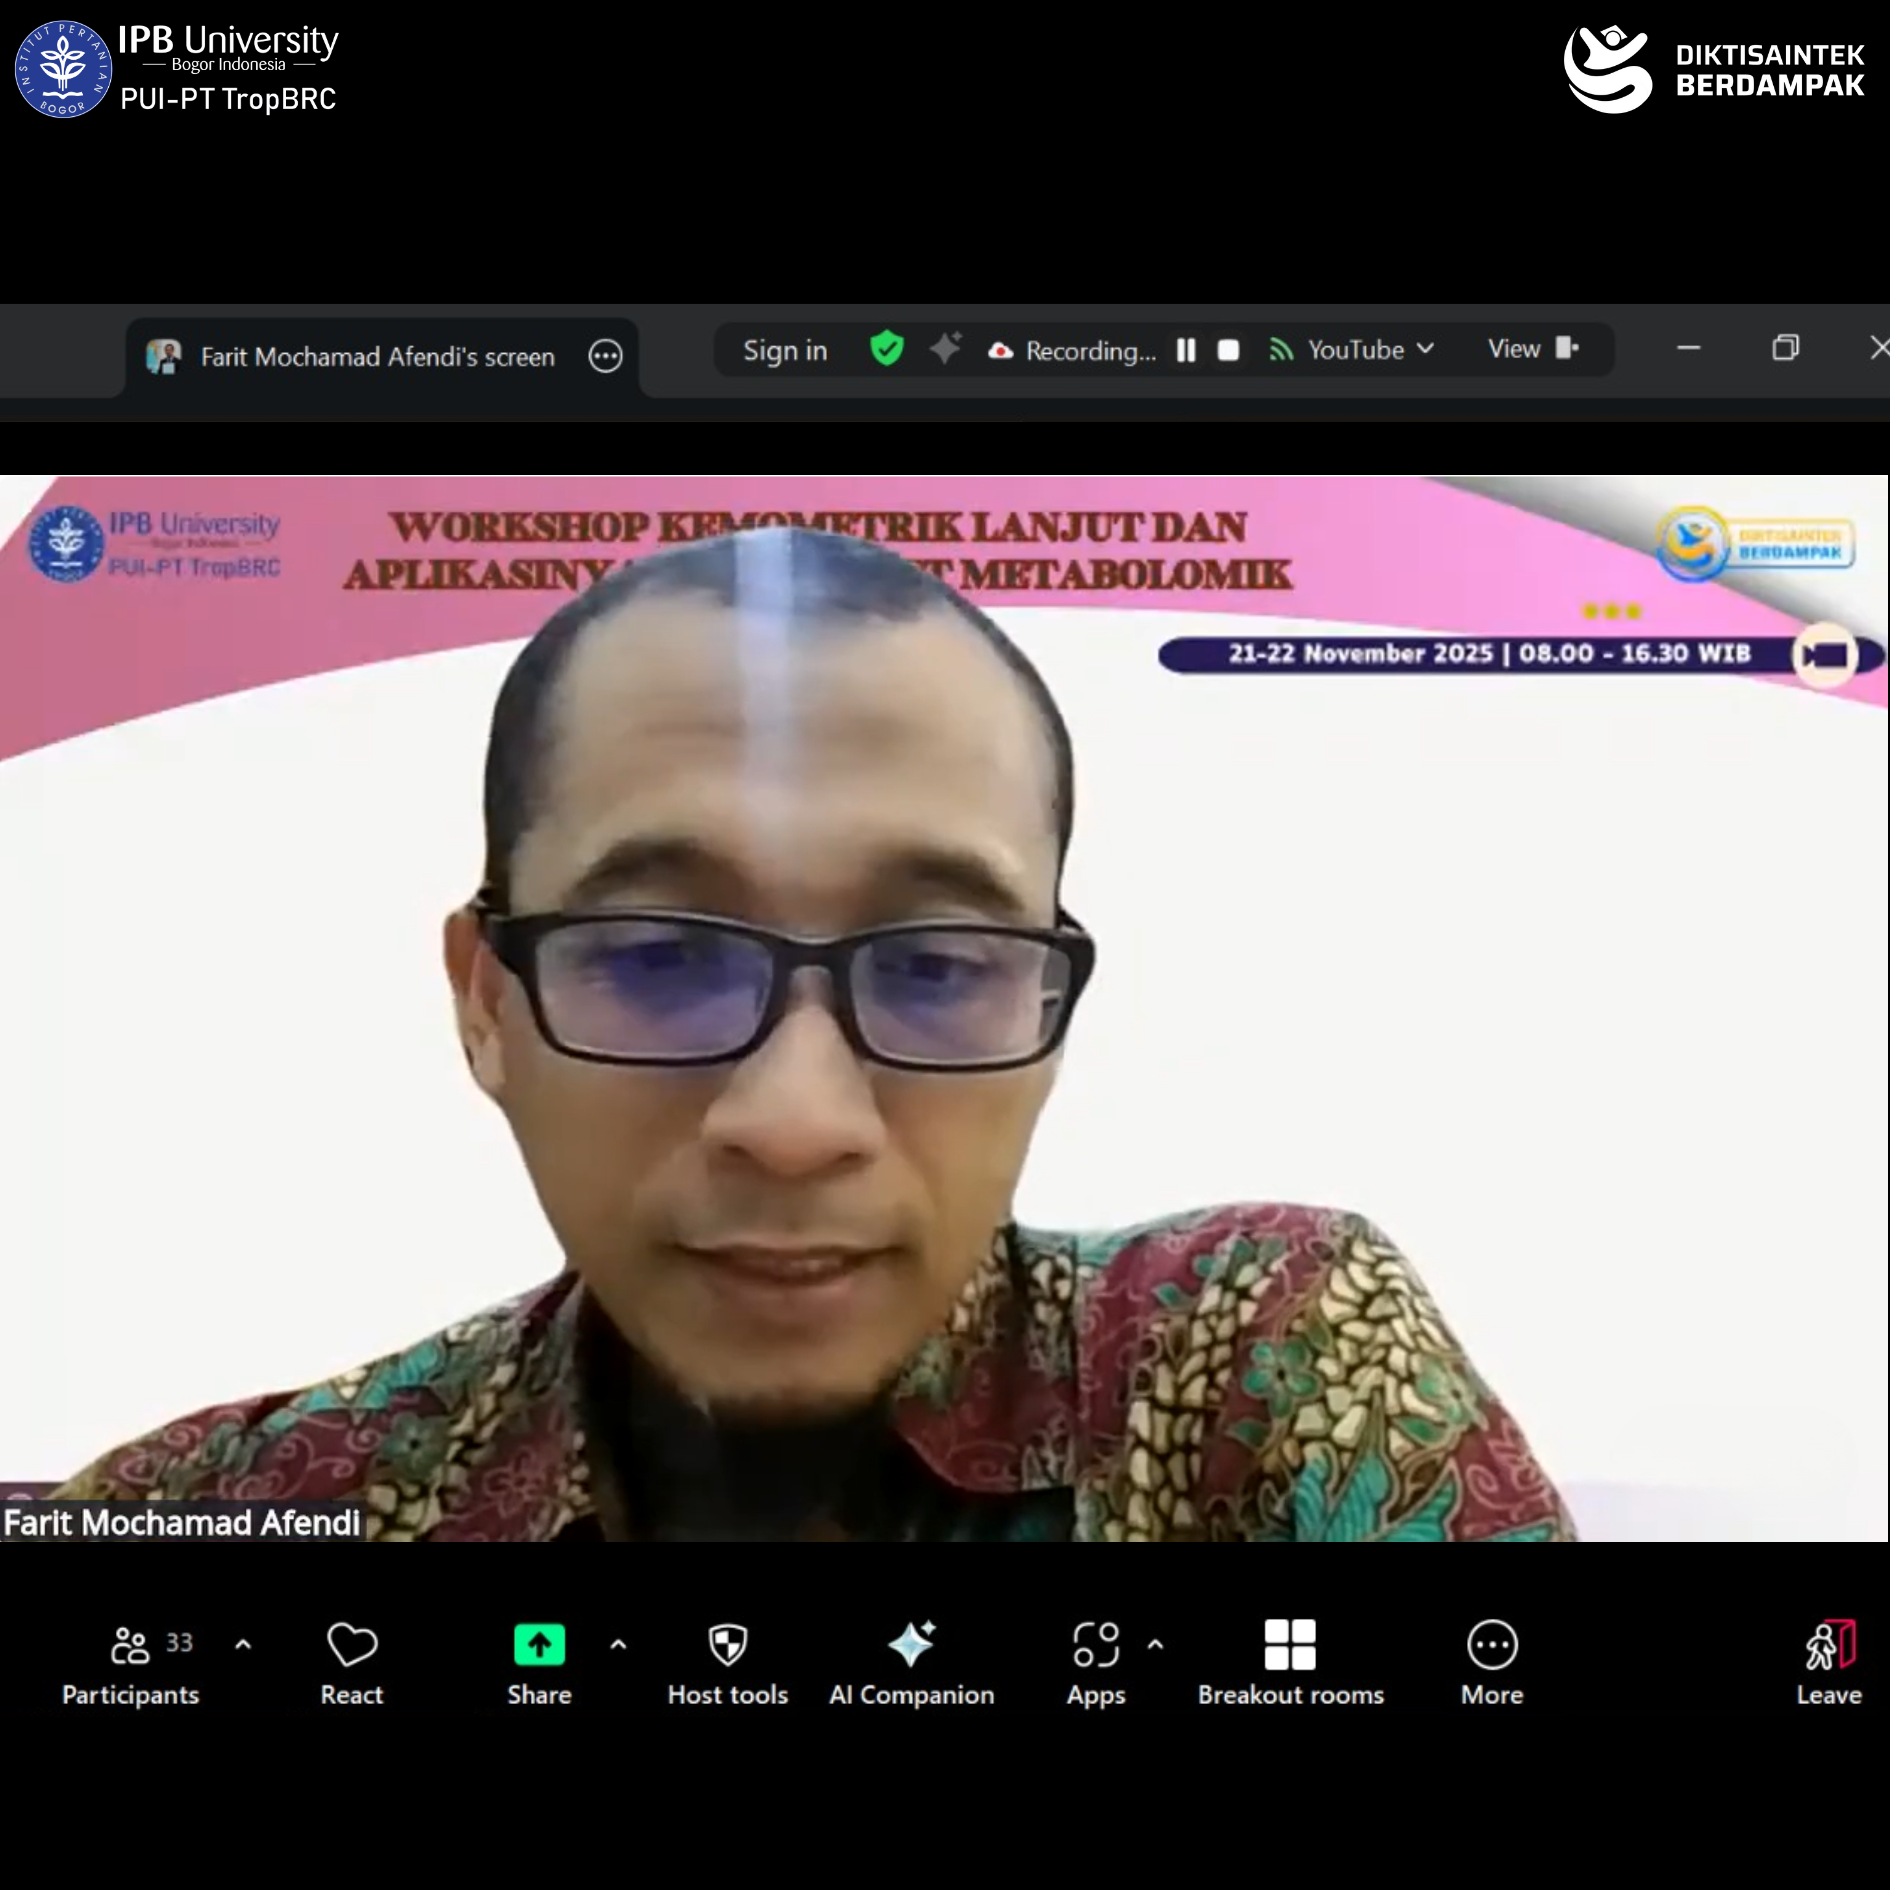The image size is (1890, 1890).
Task: Open the View layout menu
Action: coord(1532,349)
